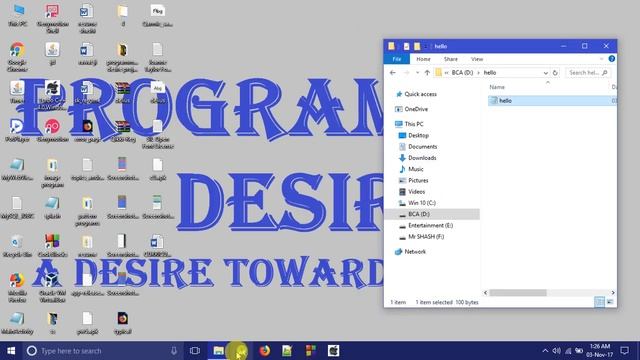Select This PC in navigation pane

[x=413, y=124]
